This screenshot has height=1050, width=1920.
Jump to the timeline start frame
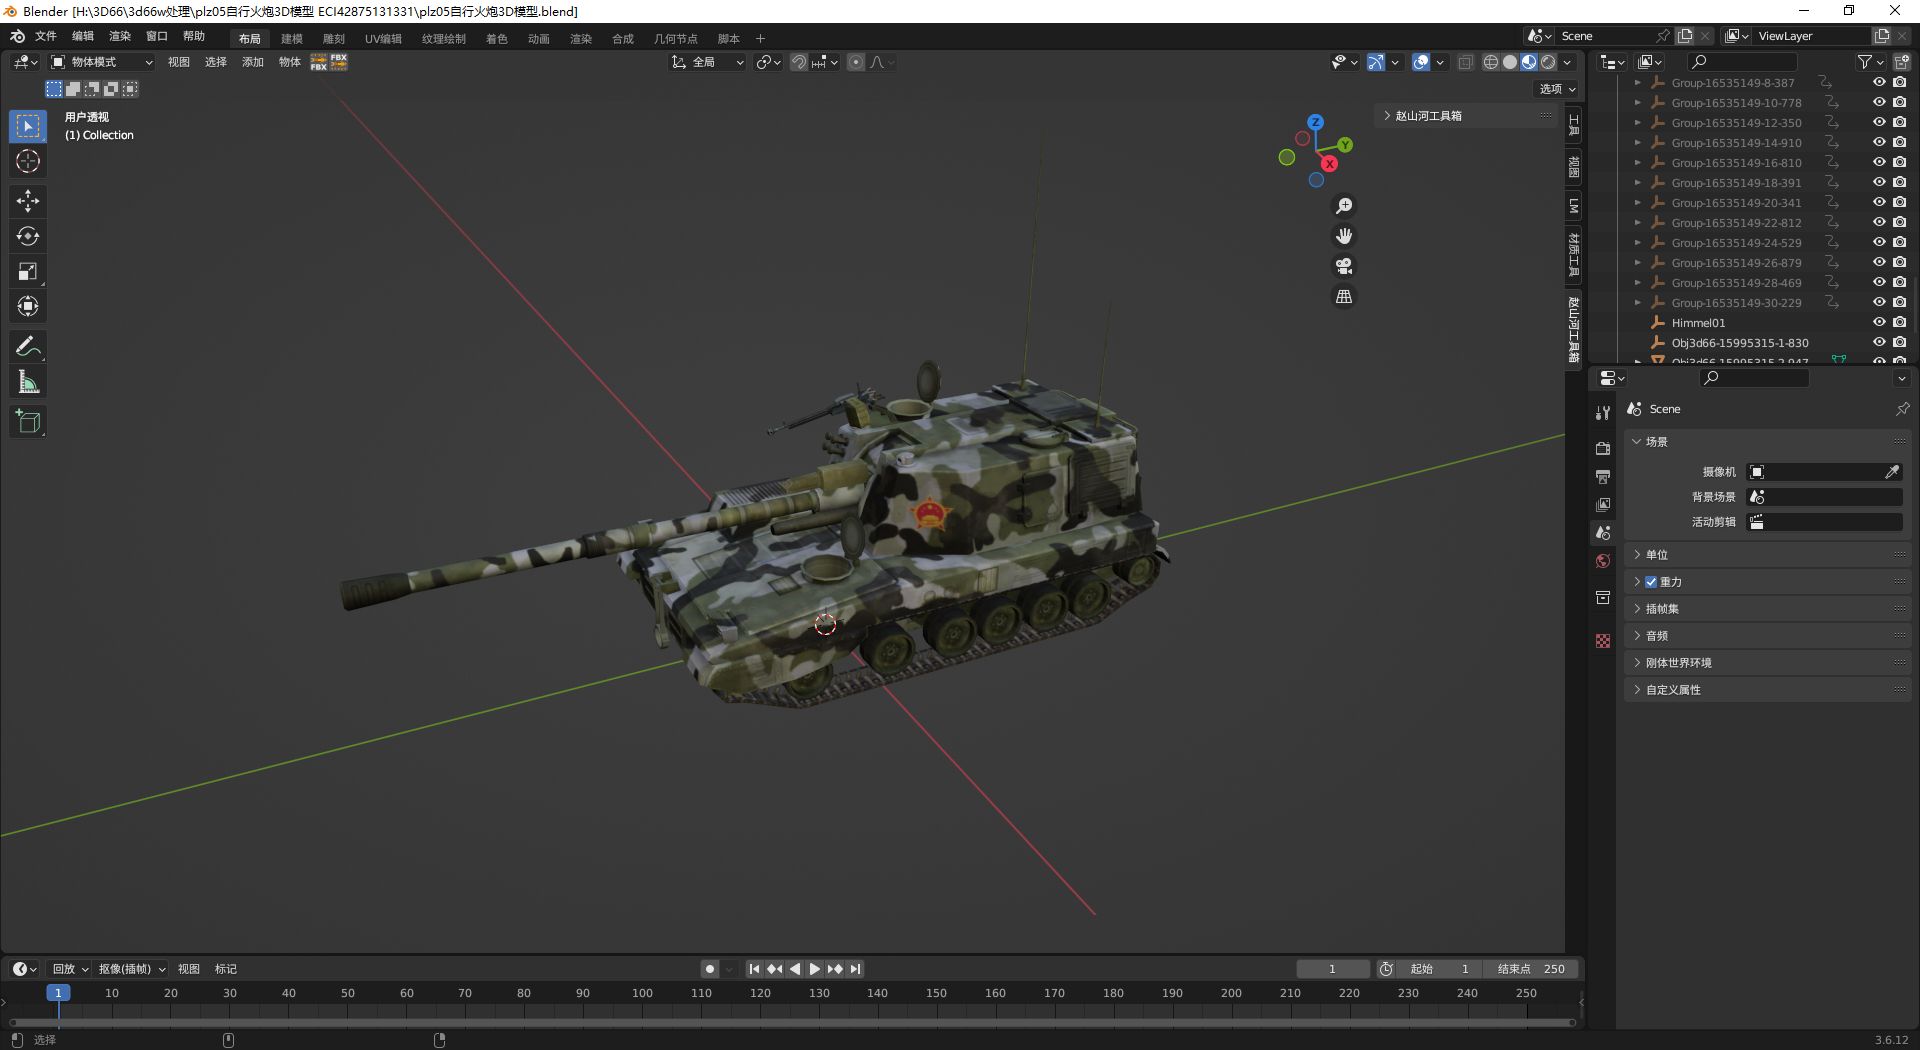click(x=754, y=969)
